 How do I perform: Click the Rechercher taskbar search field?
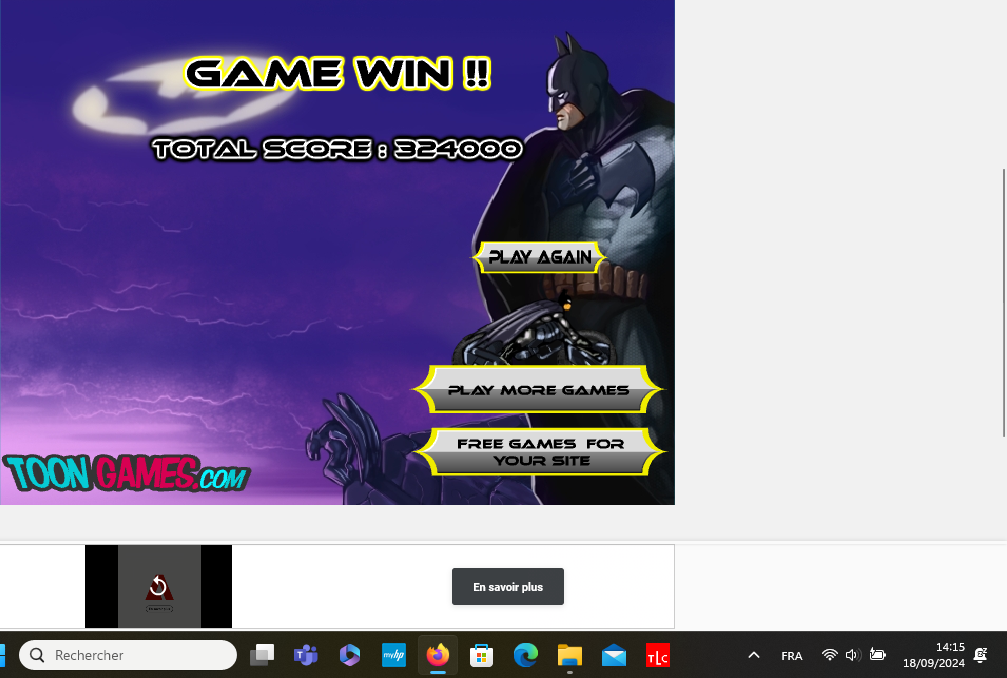click(128, 655)
